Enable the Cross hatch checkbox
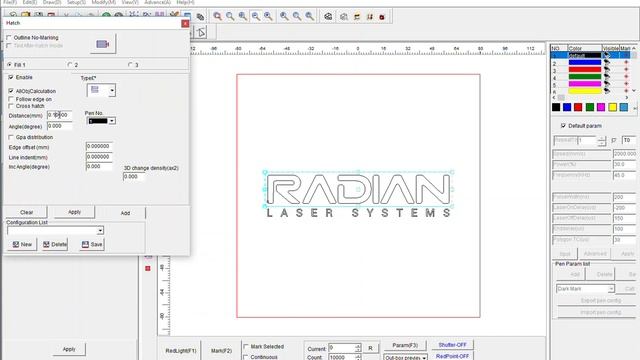 point(11,106)
